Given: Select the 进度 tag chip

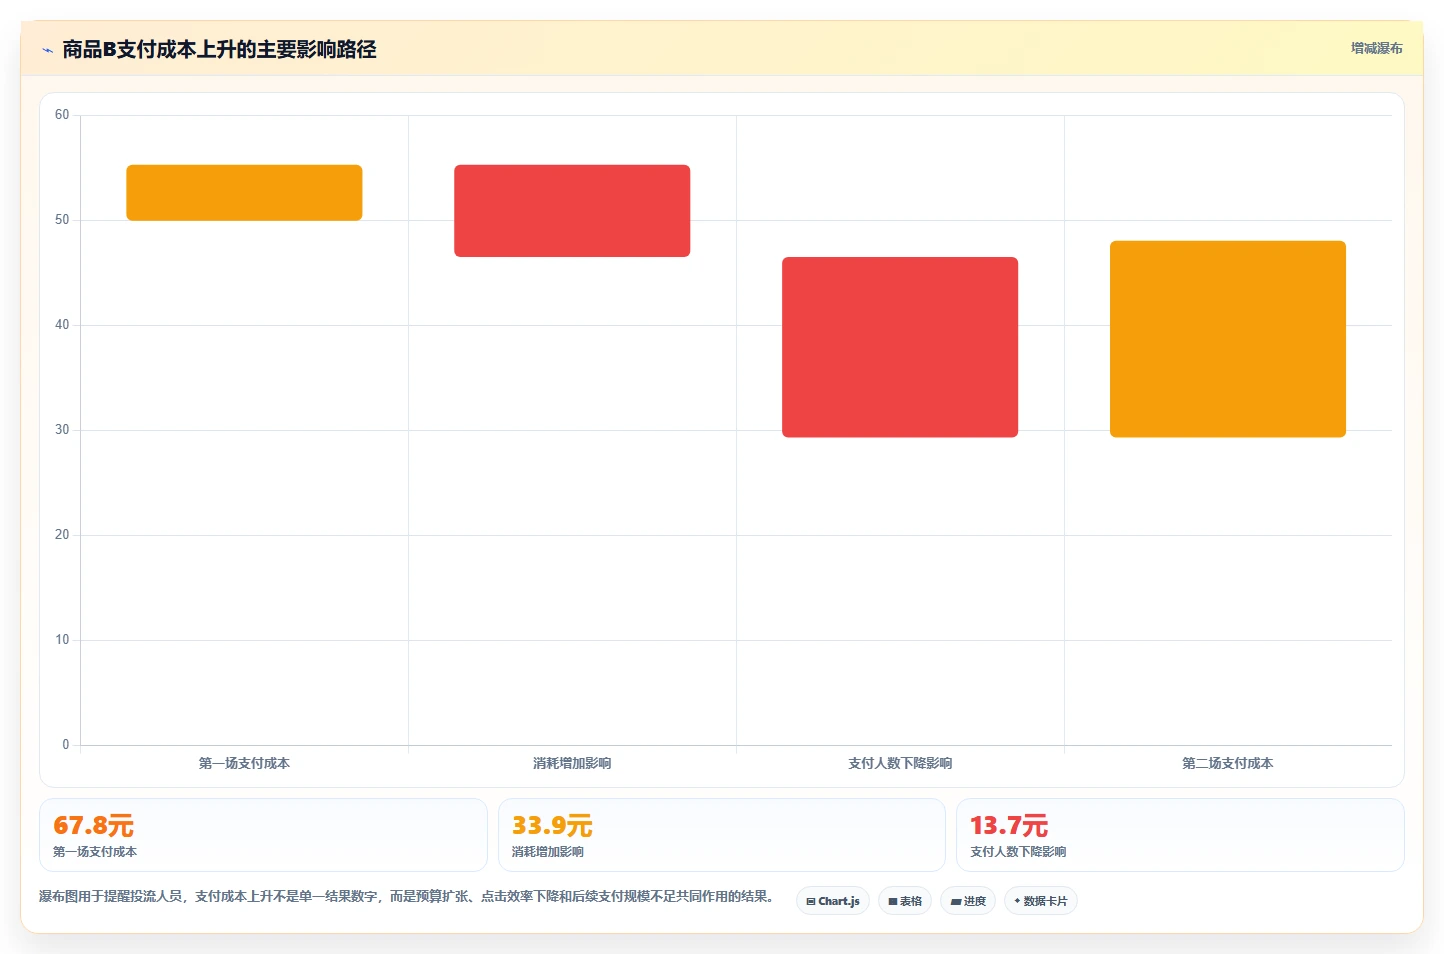Looking at the screenshot, I should (968, 901).
